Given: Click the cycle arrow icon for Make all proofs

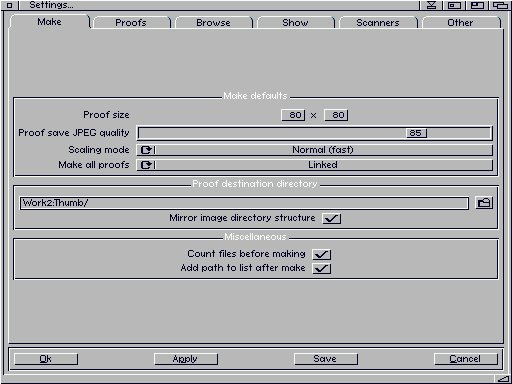Looking at the screenshot, I should [146, 165].
